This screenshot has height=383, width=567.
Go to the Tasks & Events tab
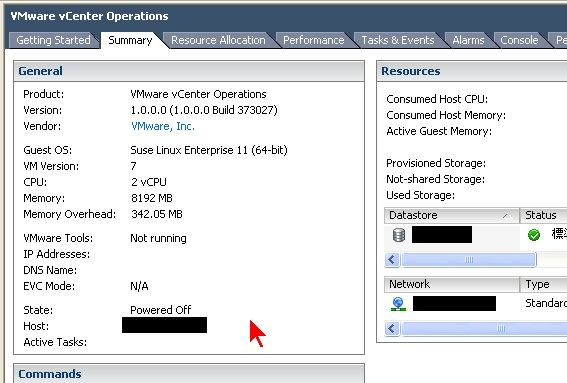coord(398,40)
